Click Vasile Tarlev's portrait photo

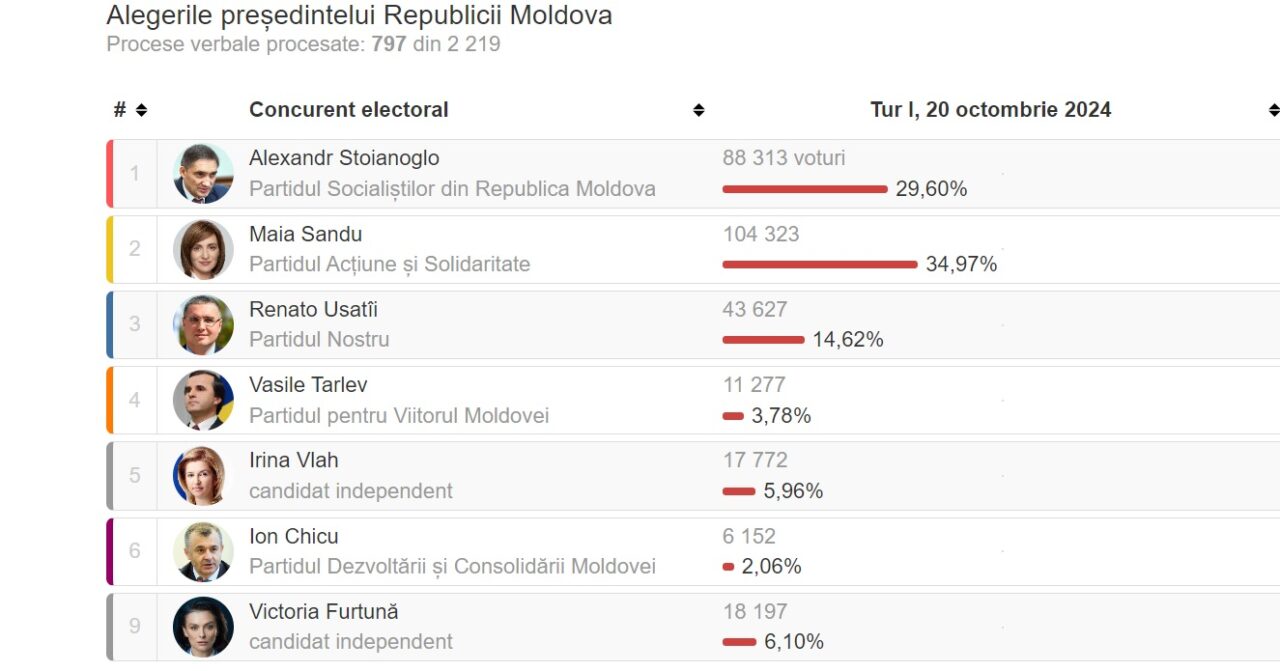pyautogui.click(x=203, y=400)
